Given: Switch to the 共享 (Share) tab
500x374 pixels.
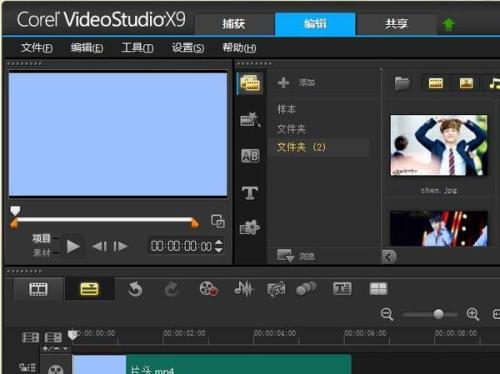Looking at the screenshot, I should pos(396,24).
